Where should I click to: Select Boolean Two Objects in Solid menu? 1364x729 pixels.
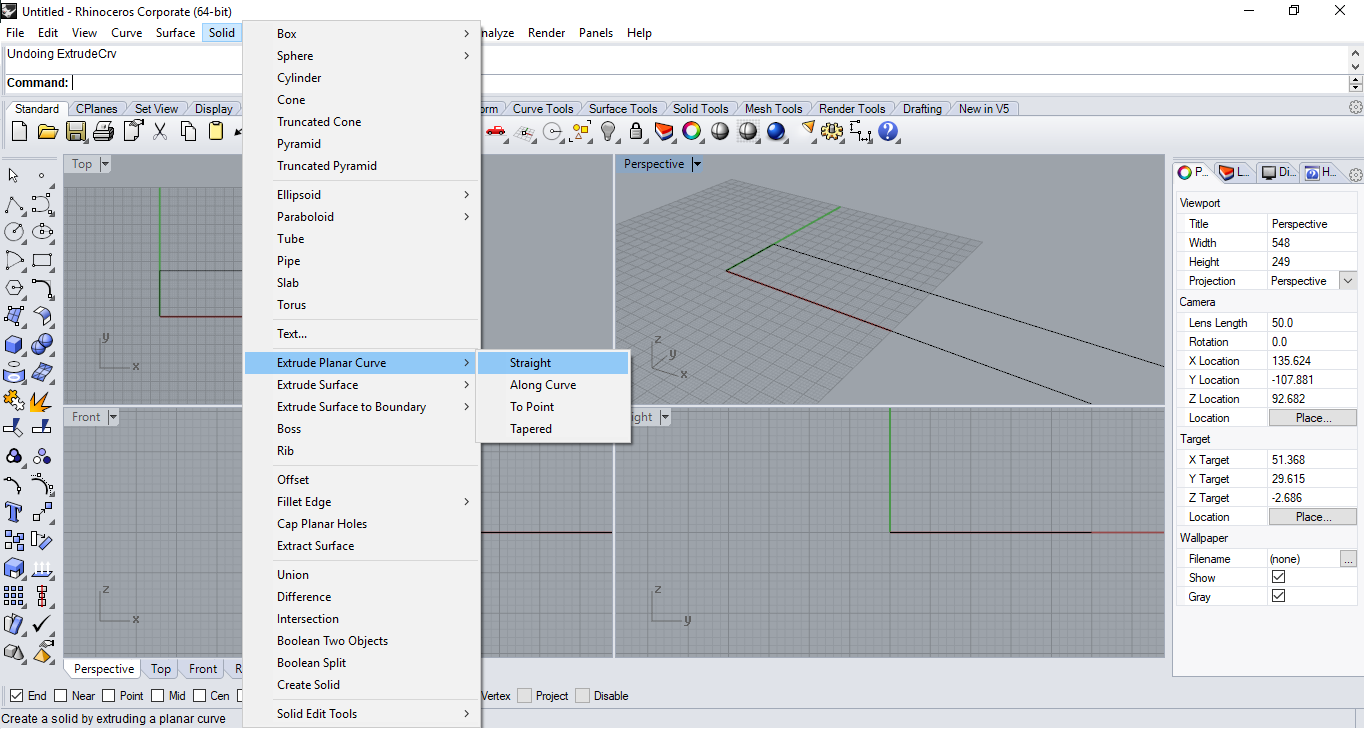[x=332, y=641]
